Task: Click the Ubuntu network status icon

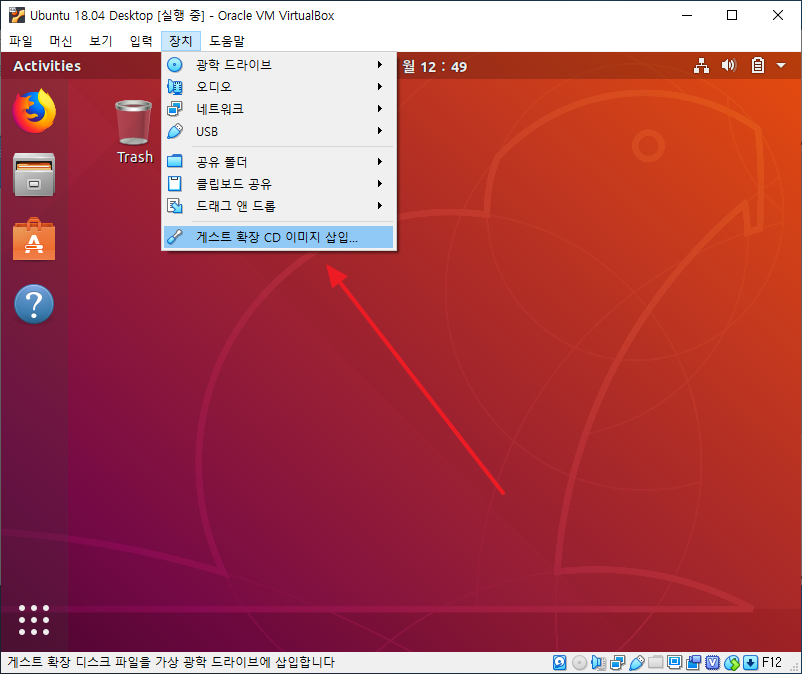Action: 701,65
